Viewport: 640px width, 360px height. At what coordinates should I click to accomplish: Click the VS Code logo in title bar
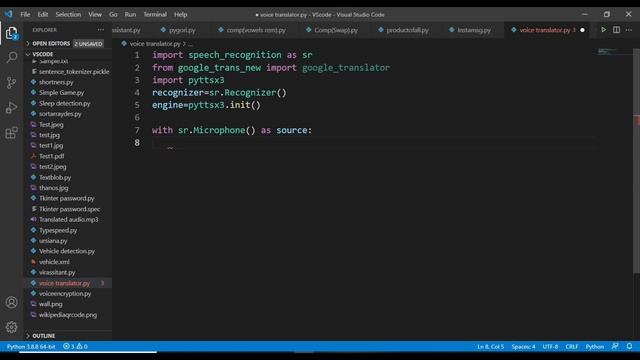(x=9, y=14)
